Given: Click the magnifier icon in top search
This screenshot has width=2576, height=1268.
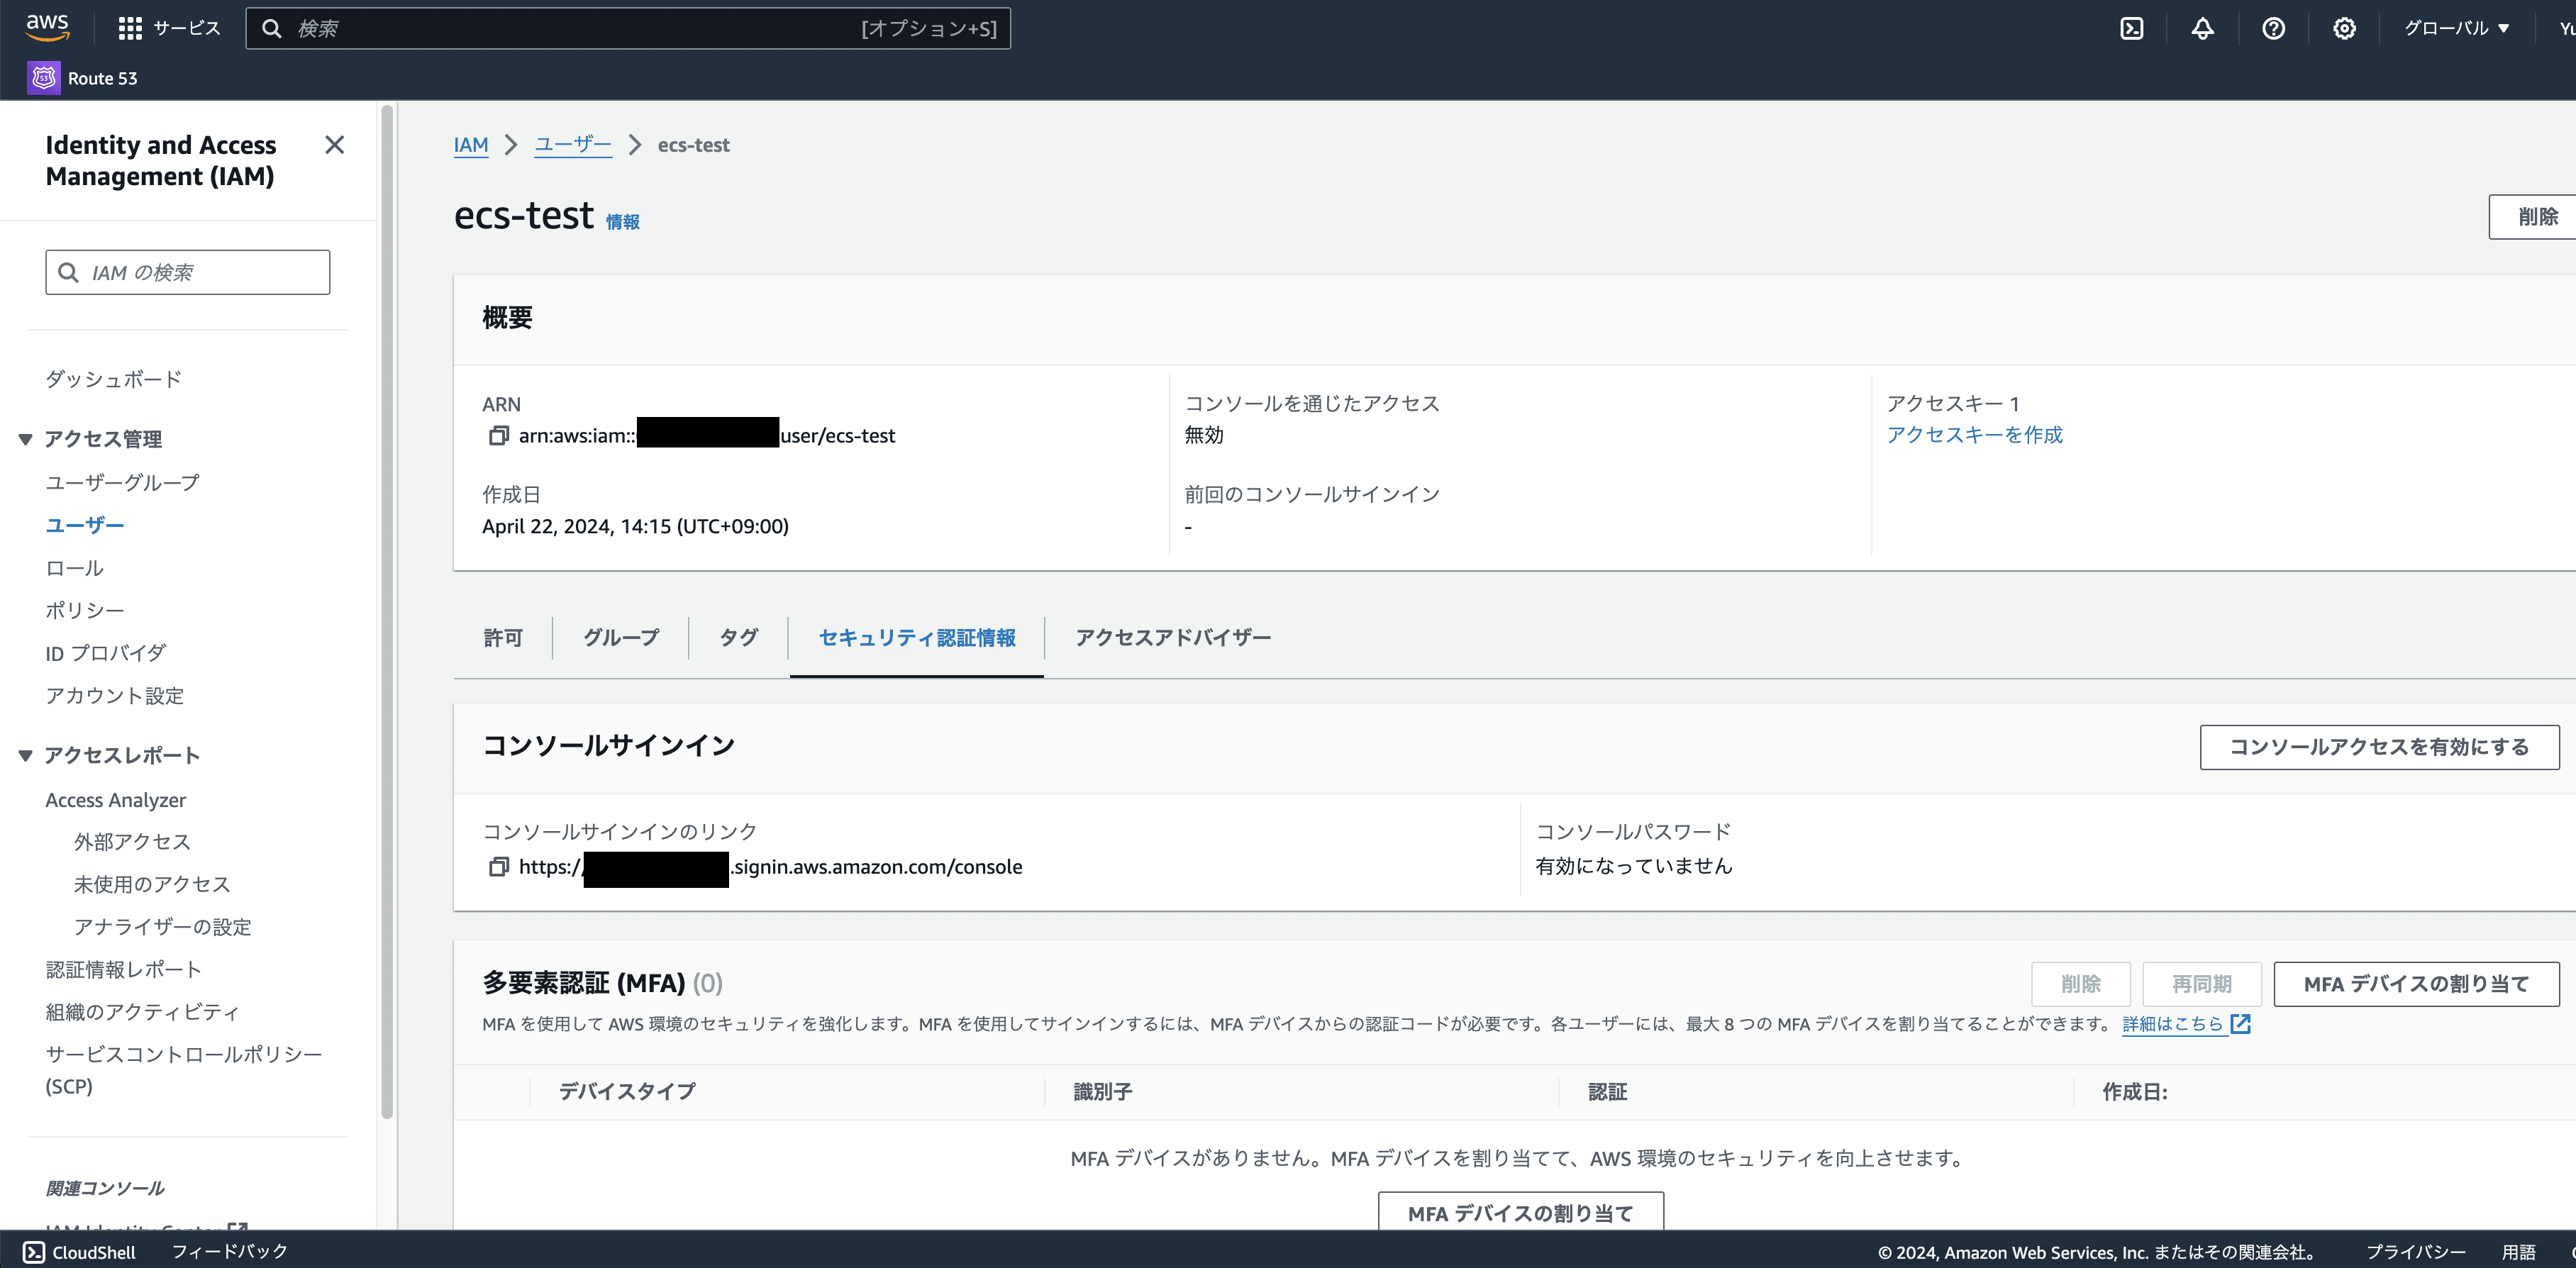Looking at the screenshot, I should click(272, 28).
